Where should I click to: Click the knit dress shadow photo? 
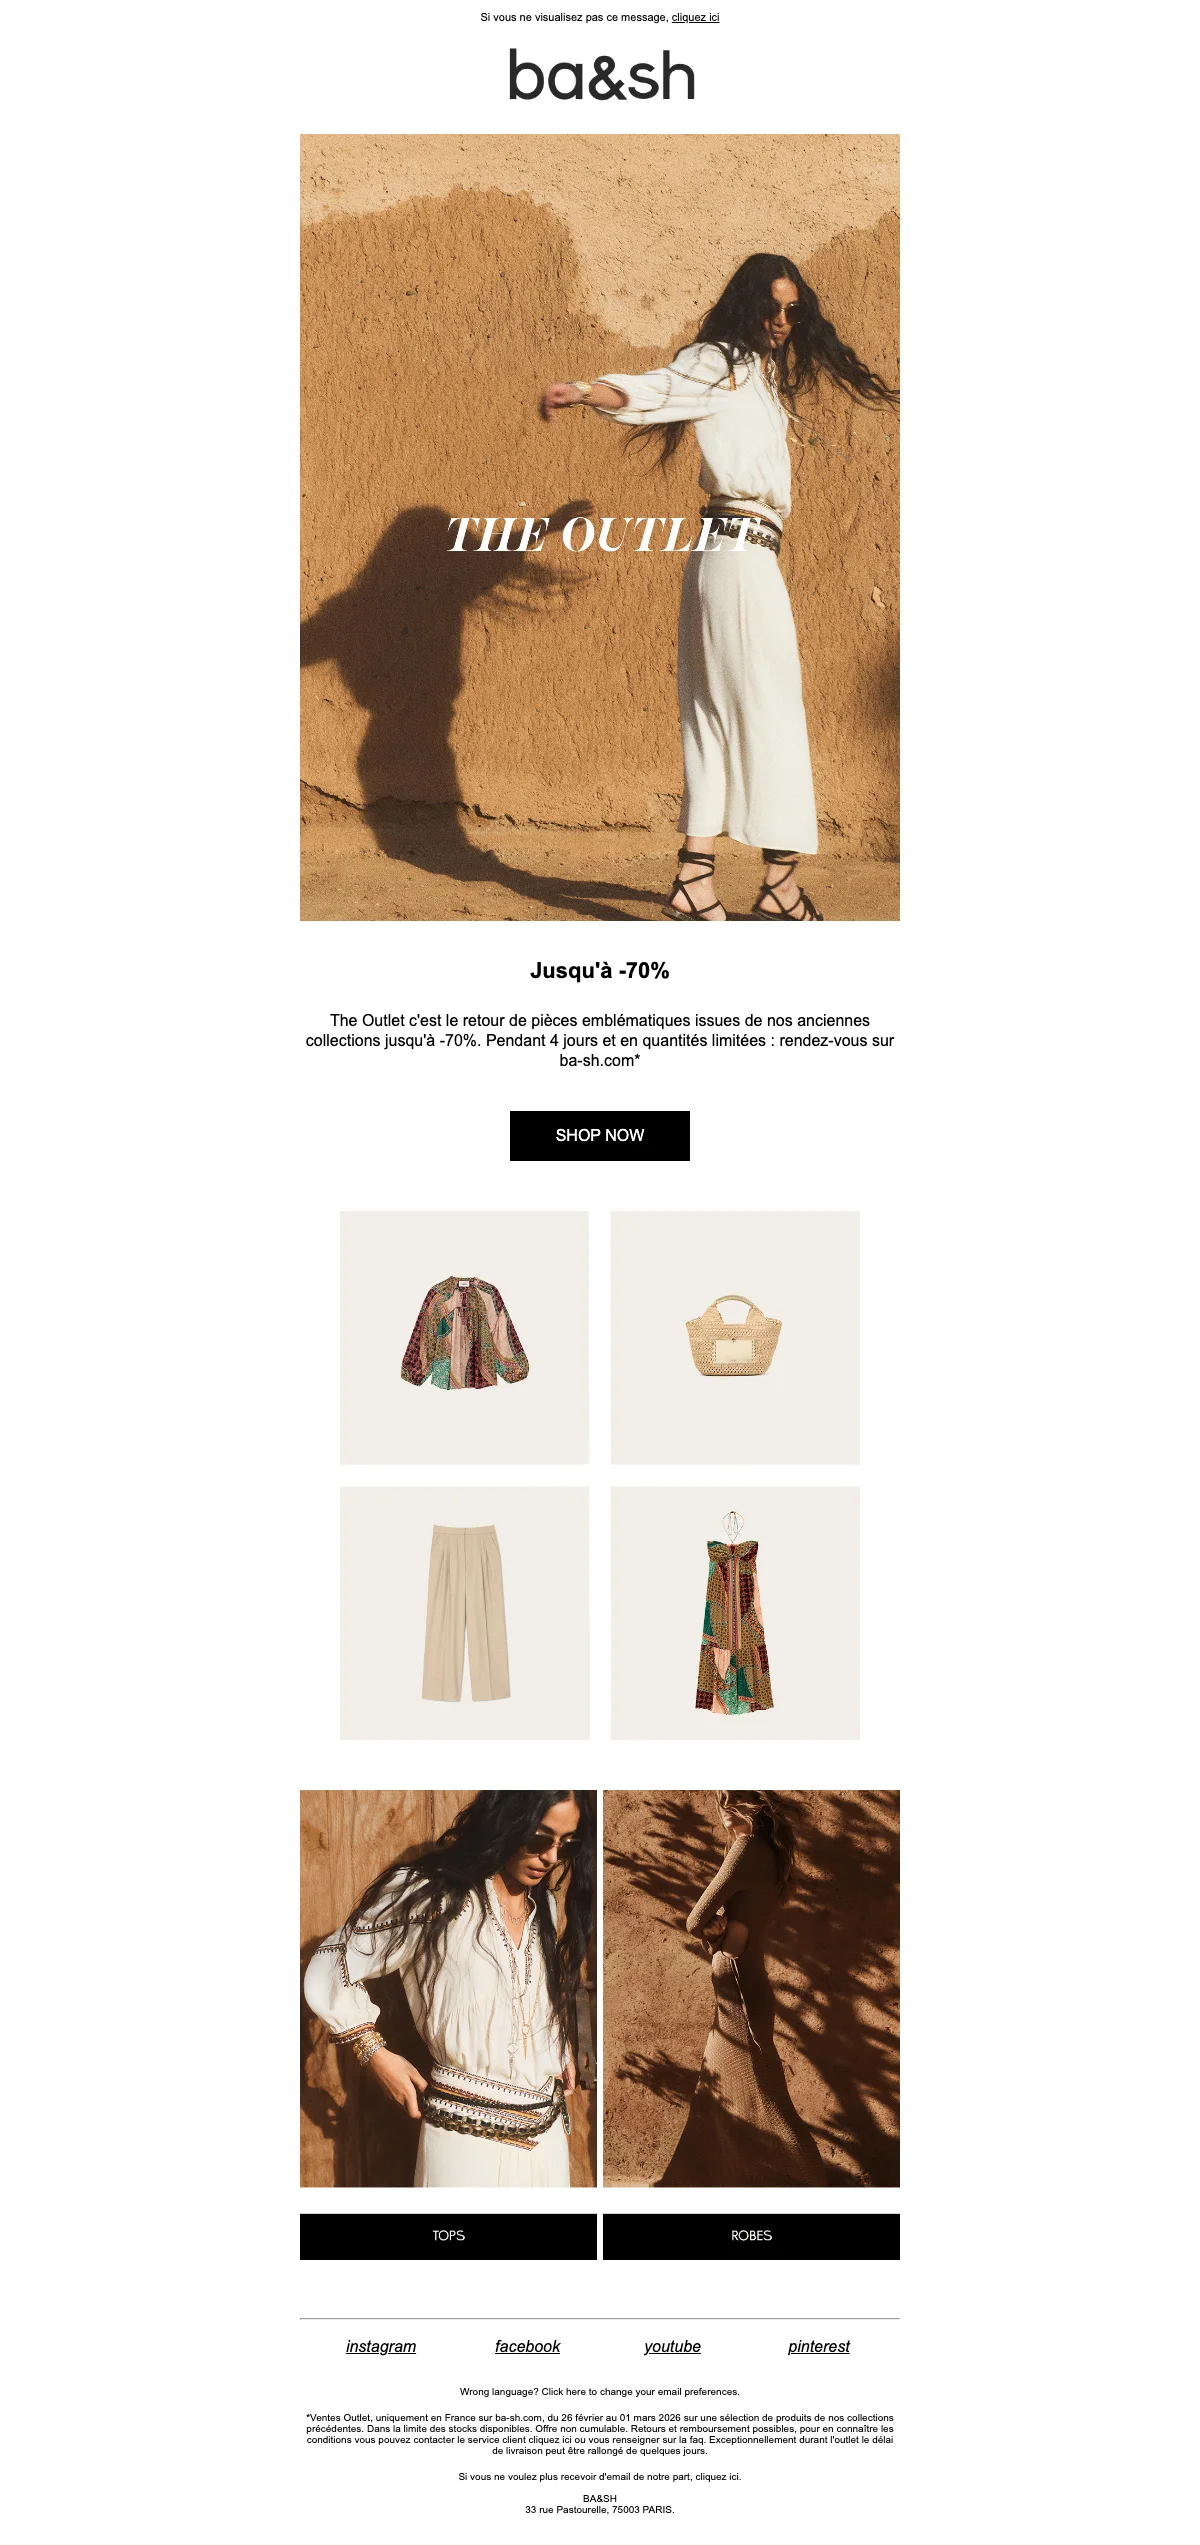(x=751, y=1988)
